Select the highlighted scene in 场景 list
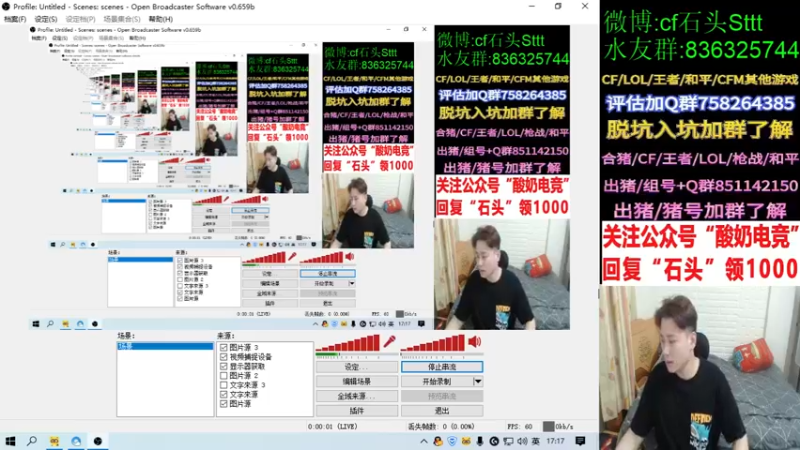The height and width of the screenshot is (450, 800). click(165, 346)
